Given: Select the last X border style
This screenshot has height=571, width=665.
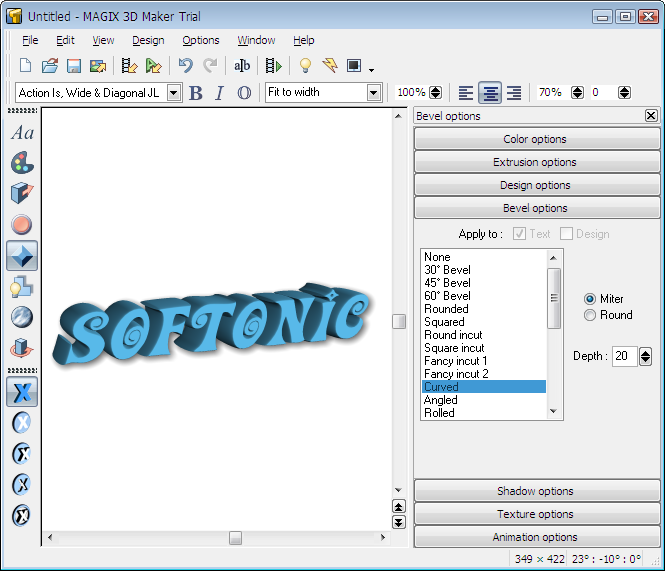Looking at the screenshot, I should point(22,515).
